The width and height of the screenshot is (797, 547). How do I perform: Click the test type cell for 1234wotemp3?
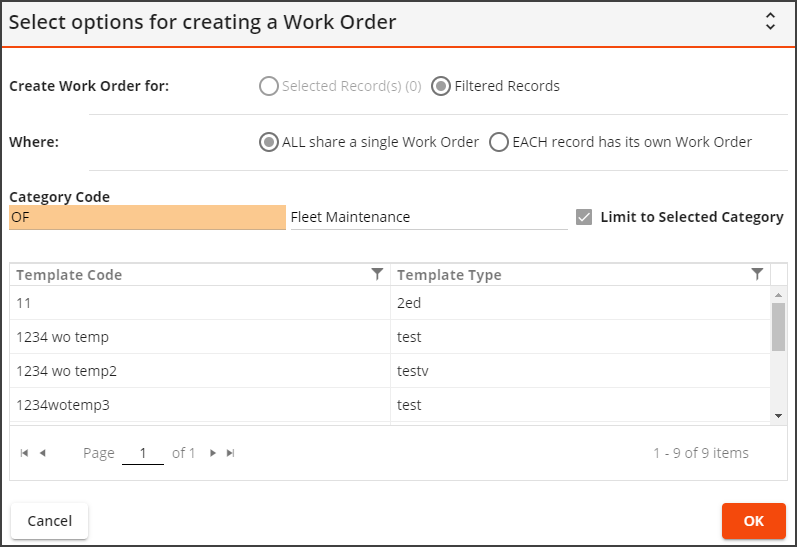click(x=580, y=405)
